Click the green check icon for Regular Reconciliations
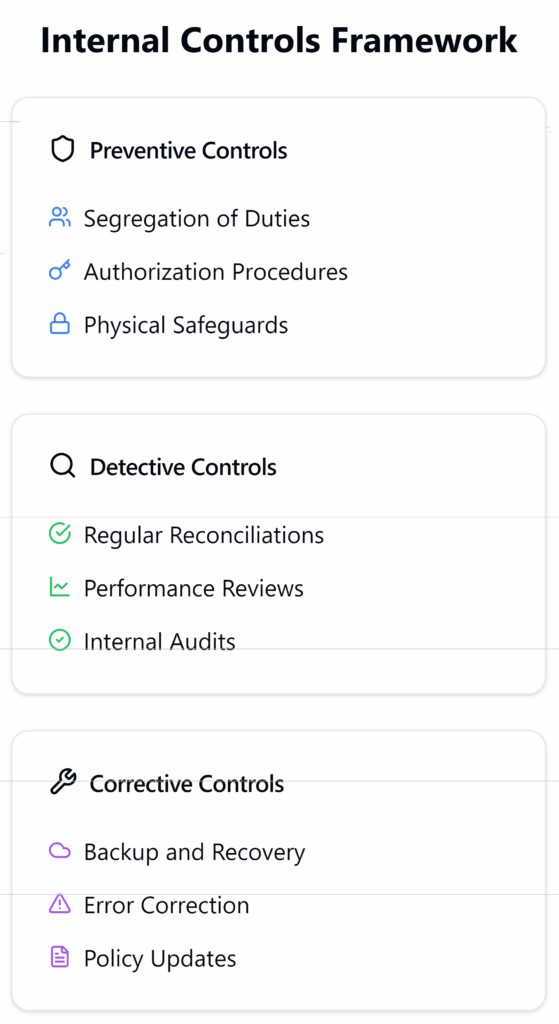This screenshot has height=1024, width=559. click(59, 534)
